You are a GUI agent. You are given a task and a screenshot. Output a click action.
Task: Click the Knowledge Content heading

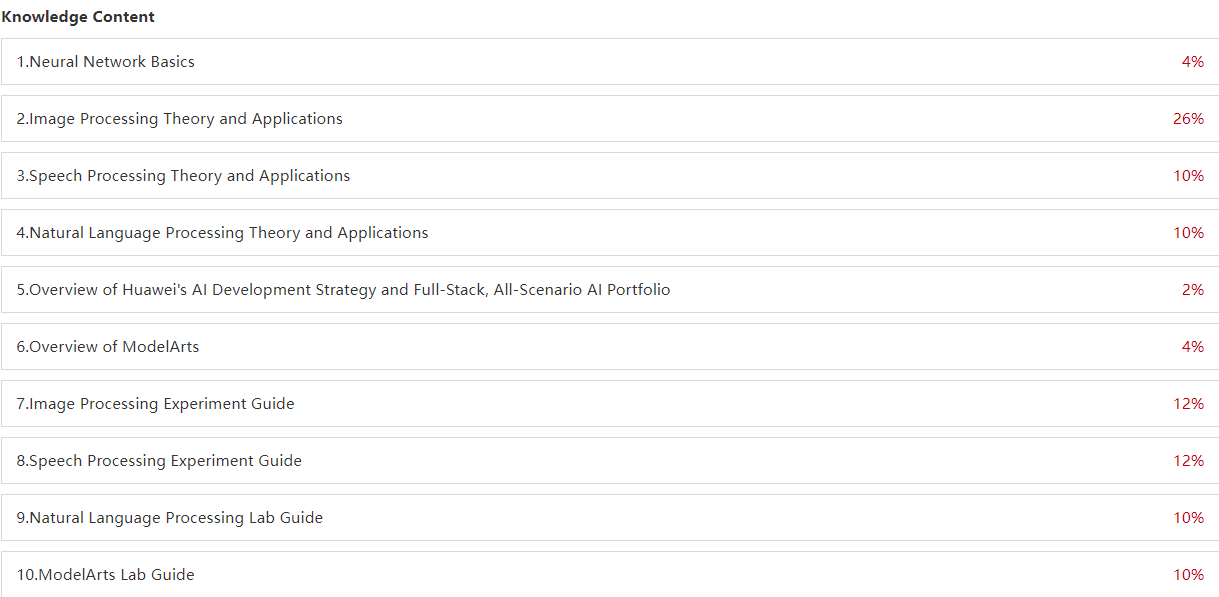(x=78, y=17)
